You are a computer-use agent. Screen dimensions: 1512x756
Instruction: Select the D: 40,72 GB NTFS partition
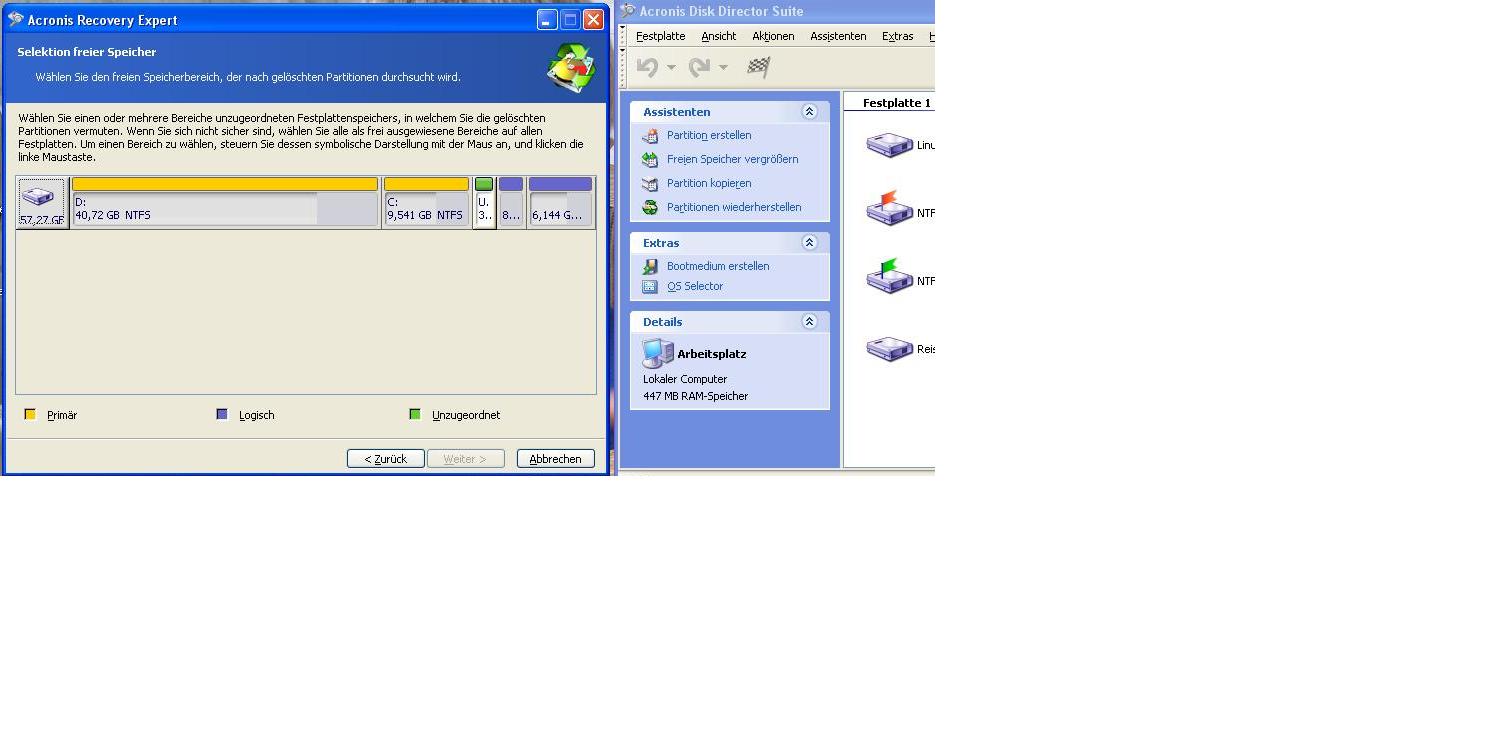[225, 203]
